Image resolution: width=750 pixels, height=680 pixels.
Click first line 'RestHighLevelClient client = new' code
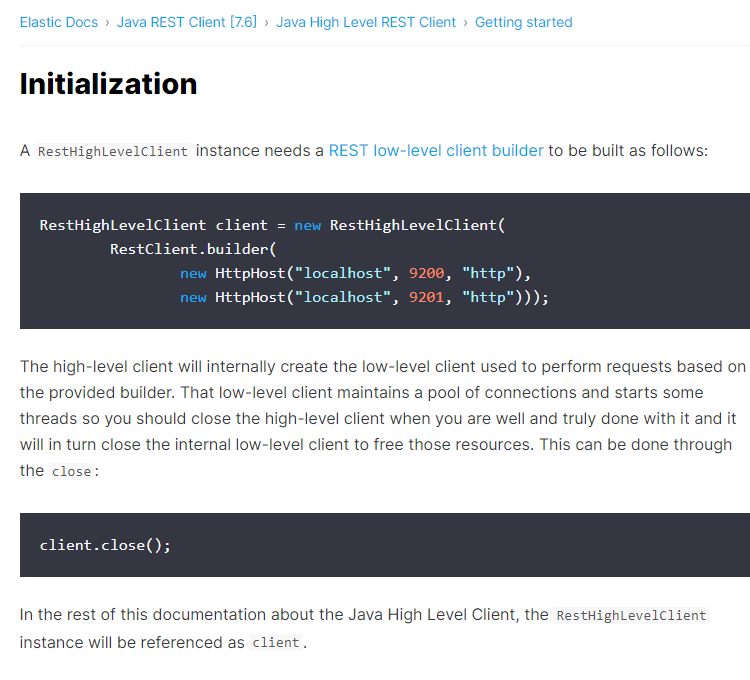click(x=272, y=225)
